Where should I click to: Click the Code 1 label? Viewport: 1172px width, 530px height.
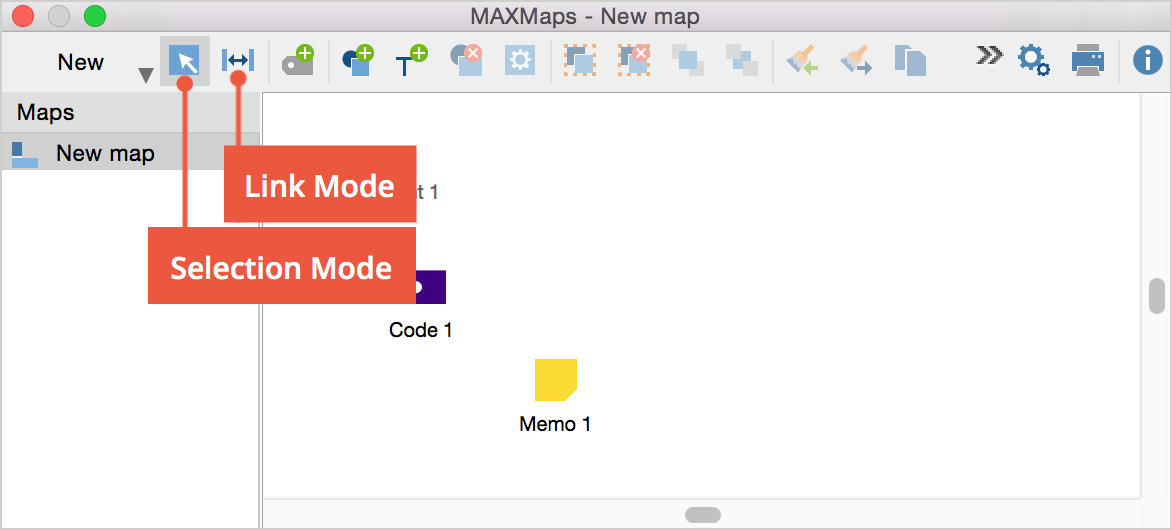(x=421, y=330)
